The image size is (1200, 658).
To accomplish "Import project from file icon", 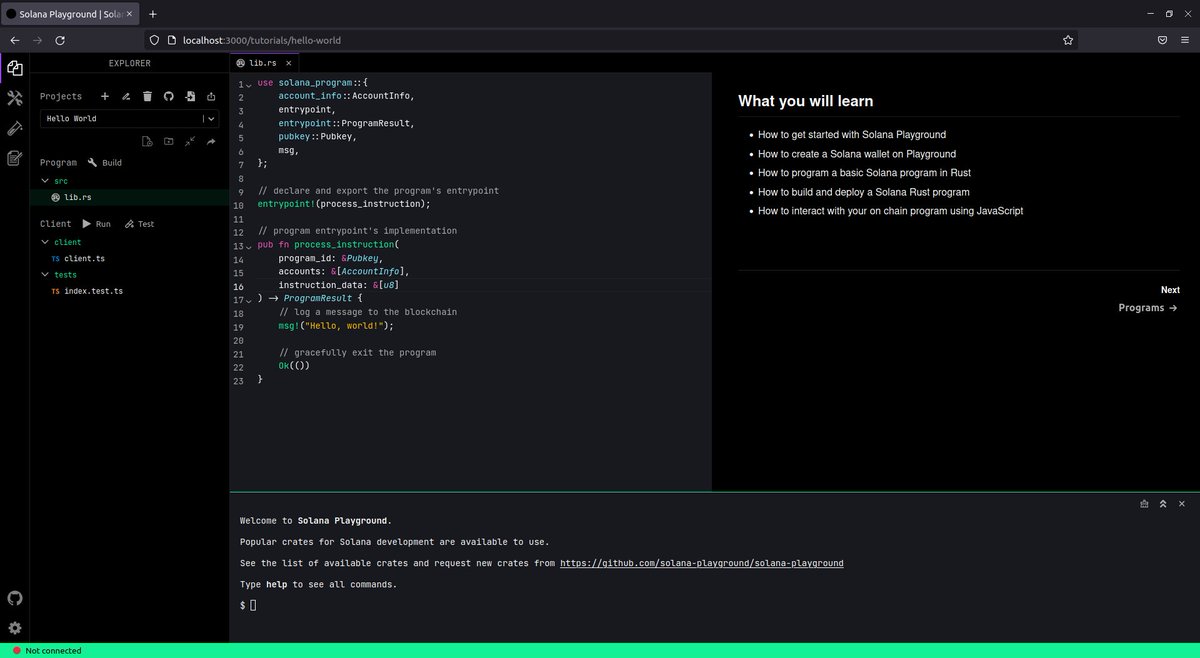I will (x=189, y=96).
